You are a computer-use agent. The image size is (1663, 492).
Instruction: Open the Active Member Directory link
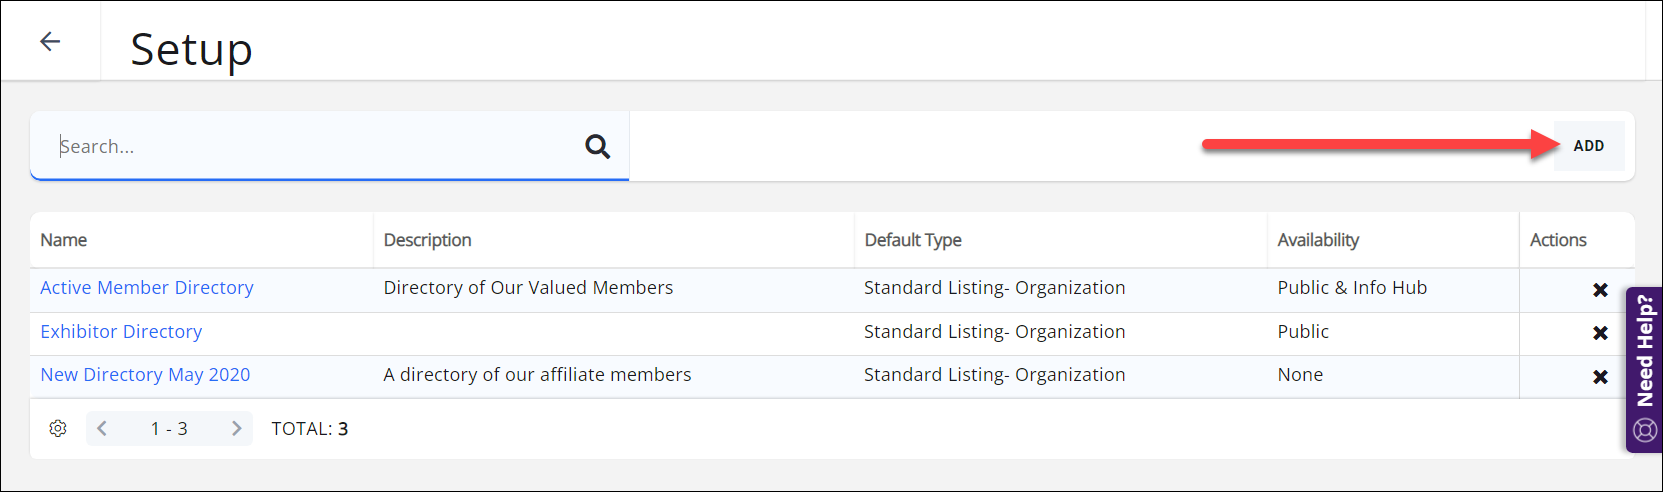(147, 288)
